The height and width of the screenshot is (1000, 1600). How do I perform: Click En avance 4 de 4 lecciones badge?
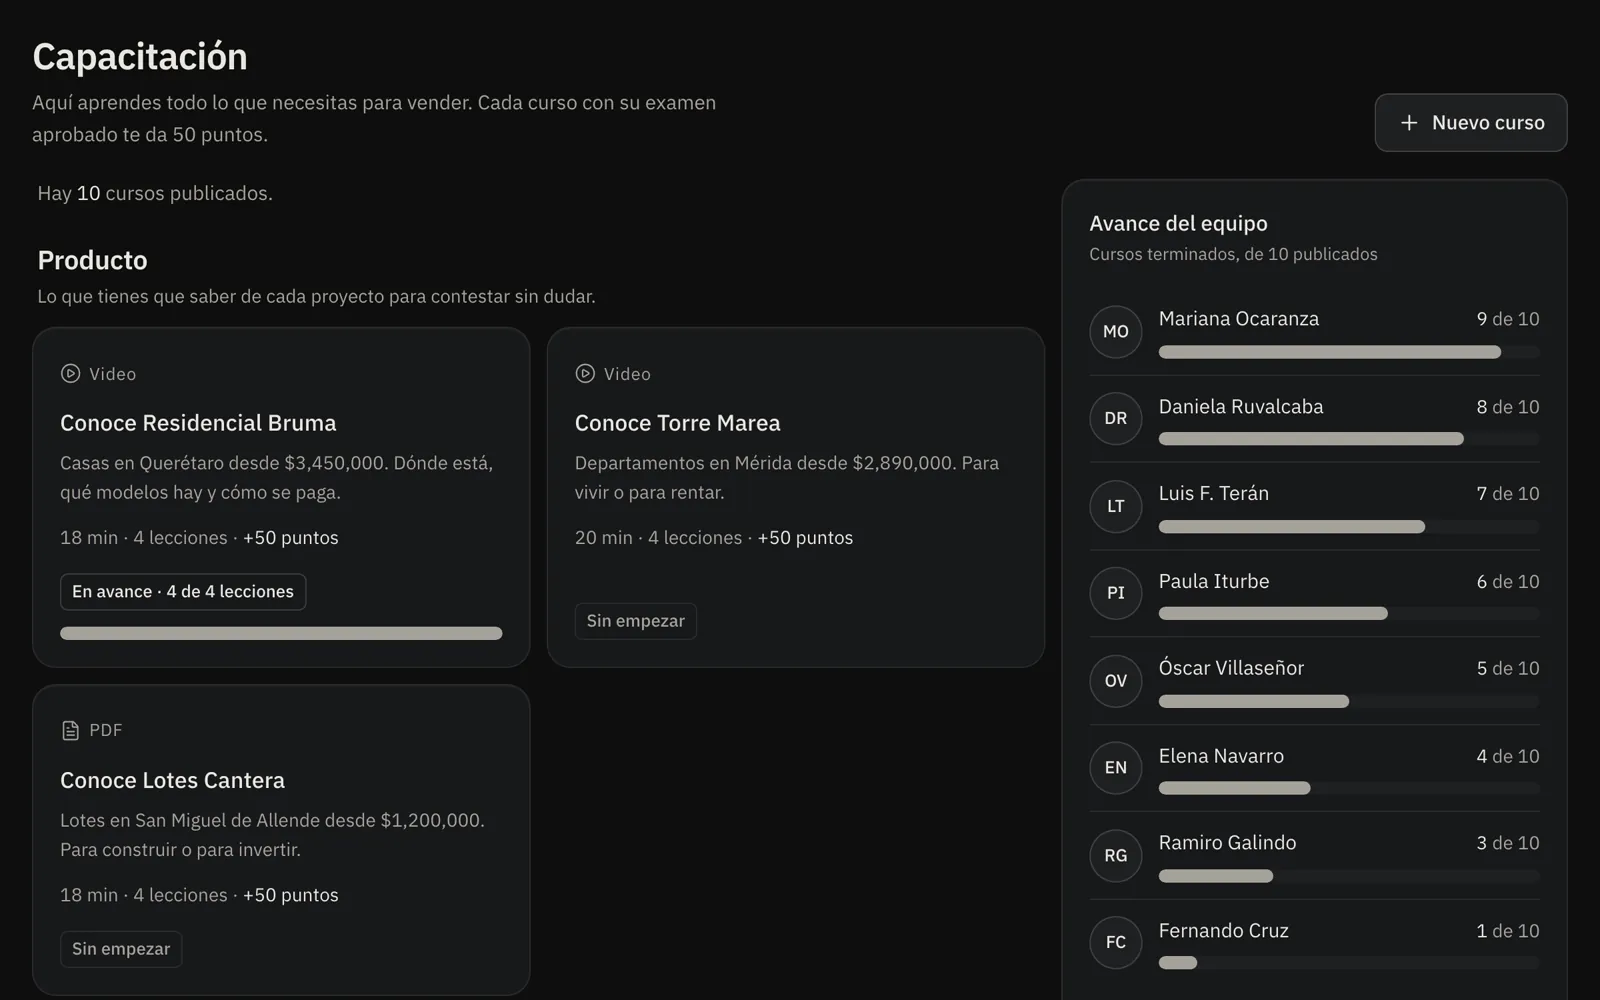(183, 592)
